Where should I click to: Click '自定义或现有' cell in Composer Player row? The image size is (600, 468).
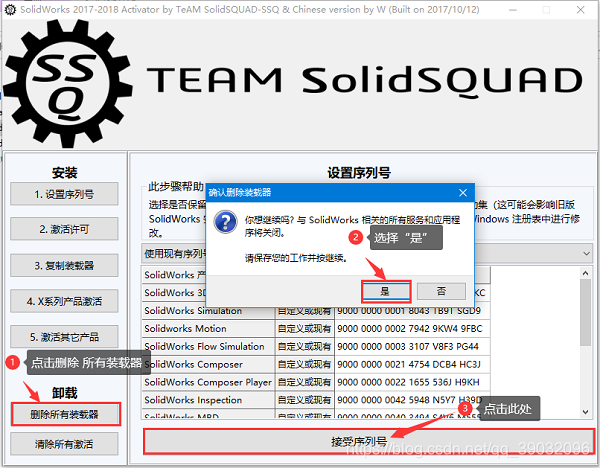(305, 382)
